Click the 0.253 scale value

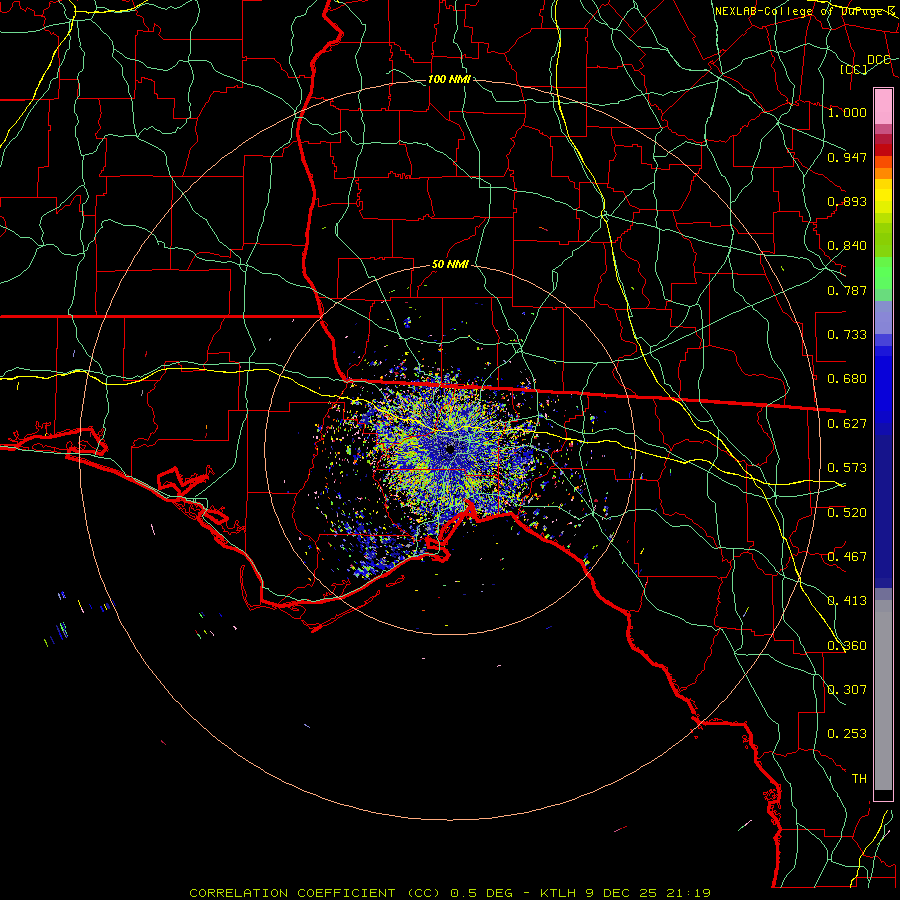pyautogui.click(x=847, y=734)
